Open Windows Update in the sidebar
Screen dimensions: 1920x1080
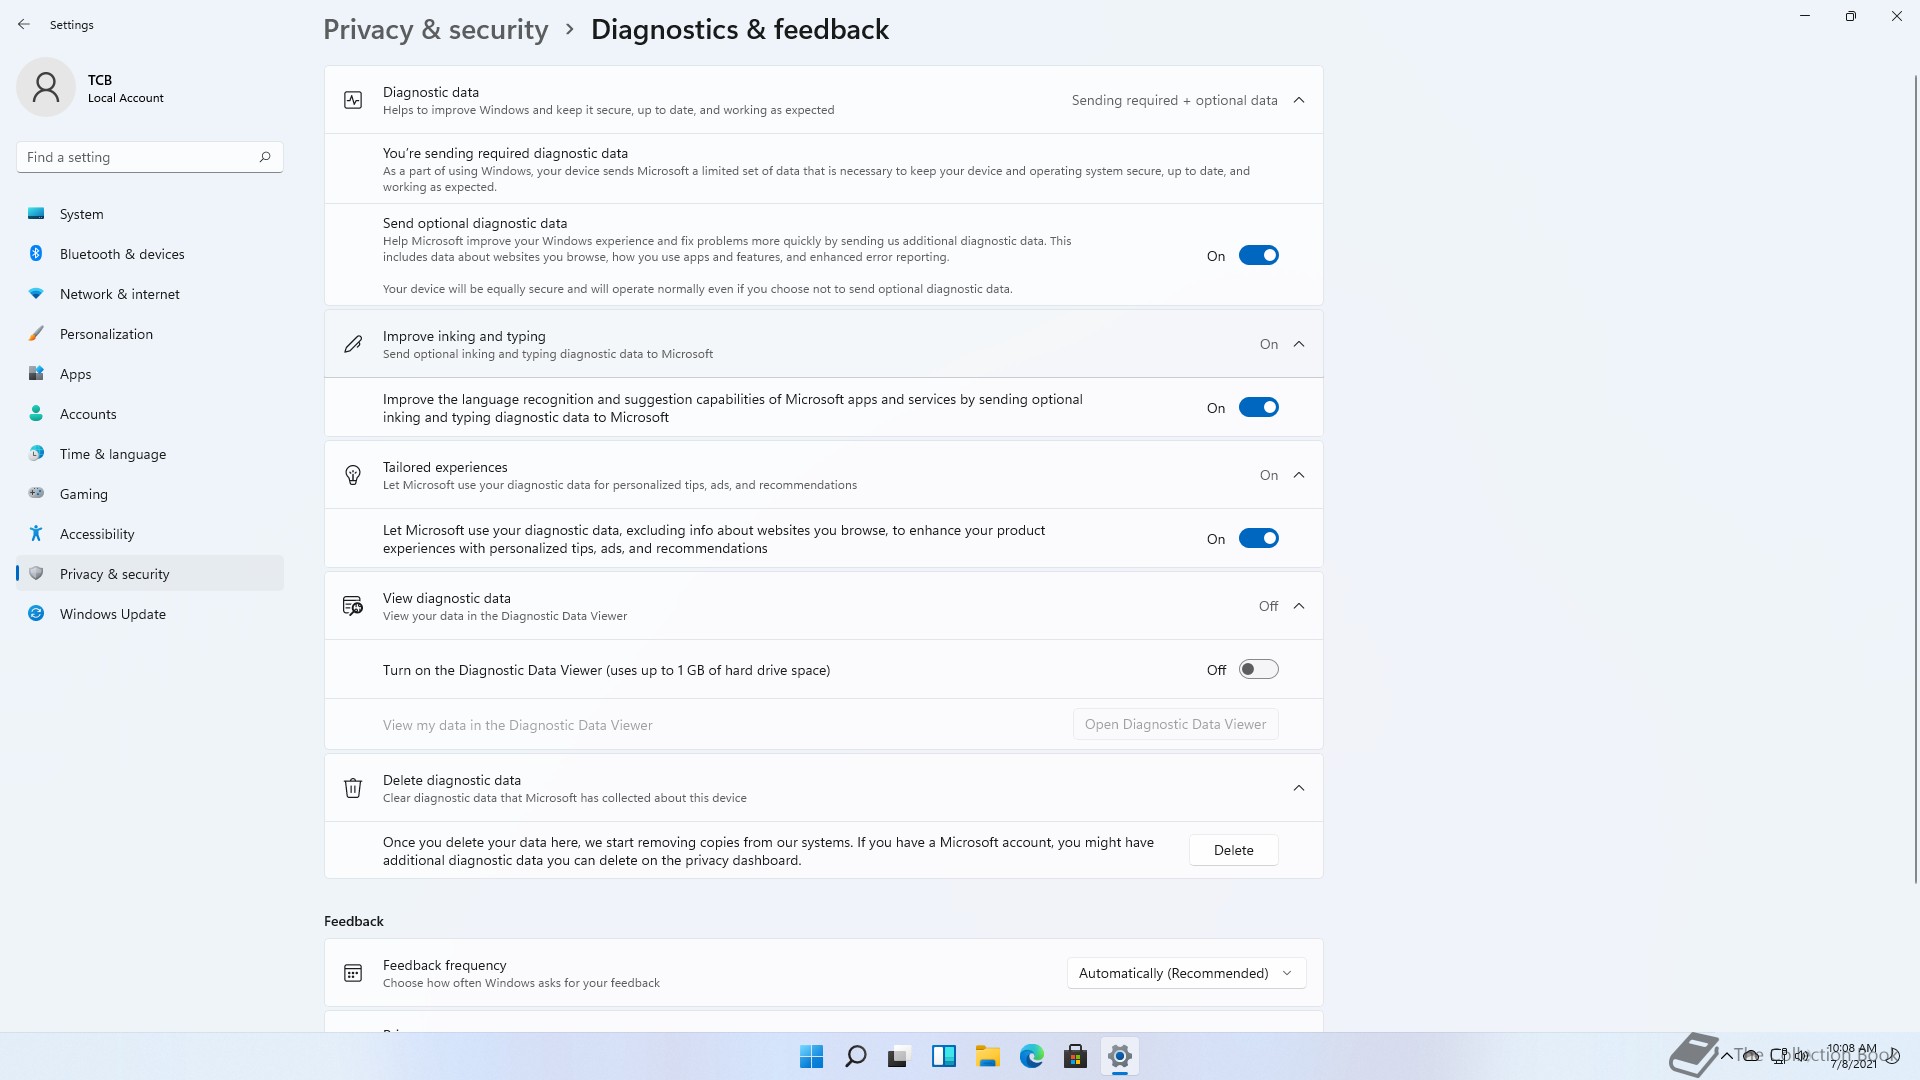coord(150,614)
